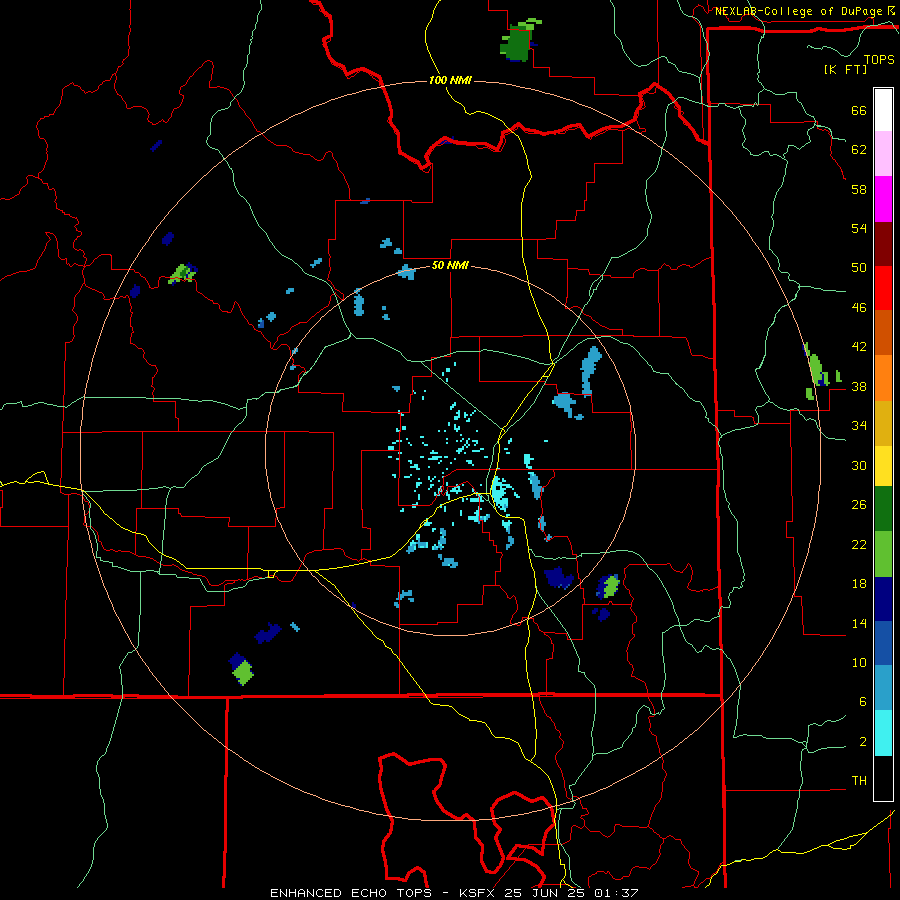Click the light green echo in the southwest

243,672
